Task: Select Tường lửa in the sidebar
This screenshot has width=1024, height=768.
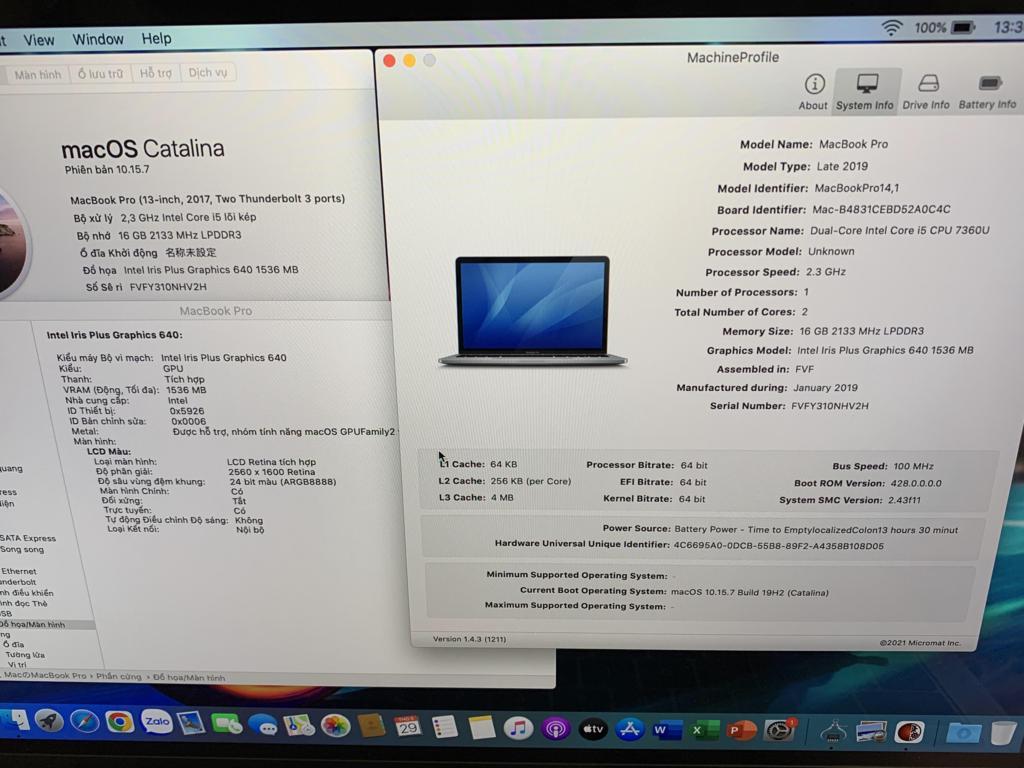Action: [x=25, y=654]
